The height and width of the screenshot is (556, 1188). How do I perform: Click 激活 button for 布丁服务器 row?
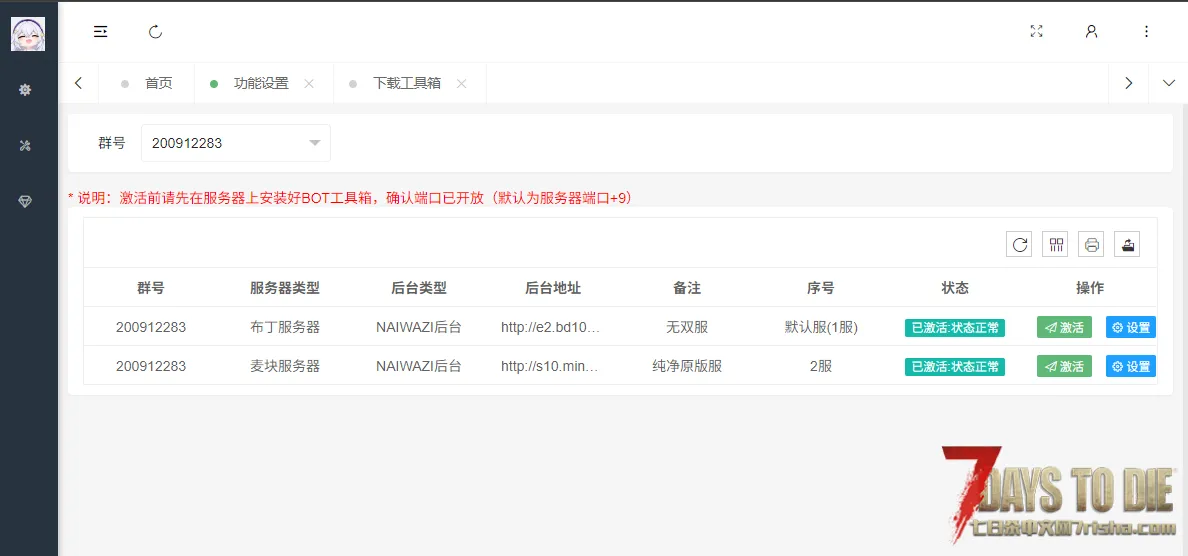(x=1064, y=327)
